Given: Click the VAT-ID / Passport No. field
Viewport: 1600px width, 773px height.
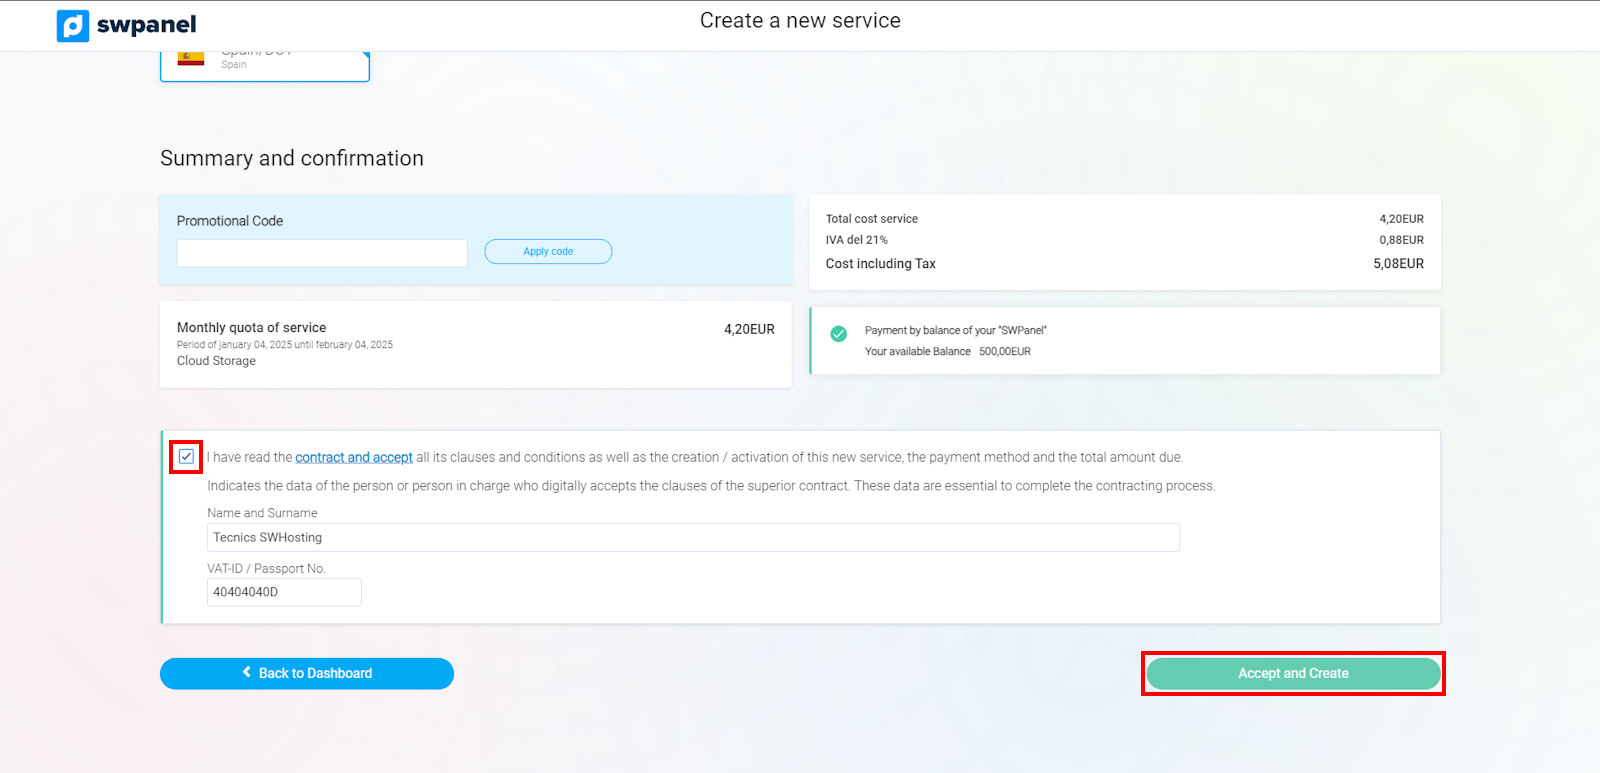Looking at the screenshot, I should (284, 592).
